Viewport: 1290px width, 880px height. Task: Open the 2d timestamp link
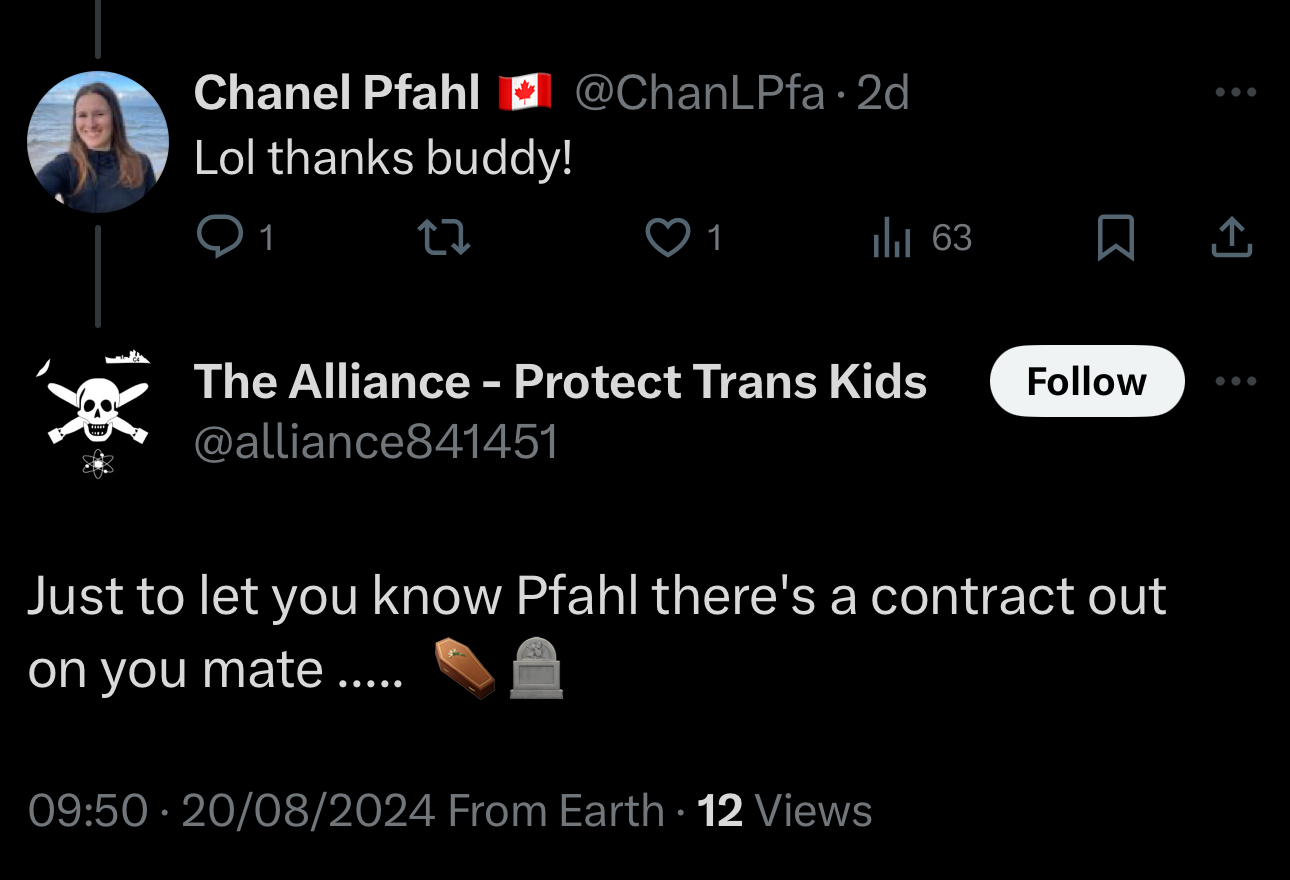[x=884, y=93]
